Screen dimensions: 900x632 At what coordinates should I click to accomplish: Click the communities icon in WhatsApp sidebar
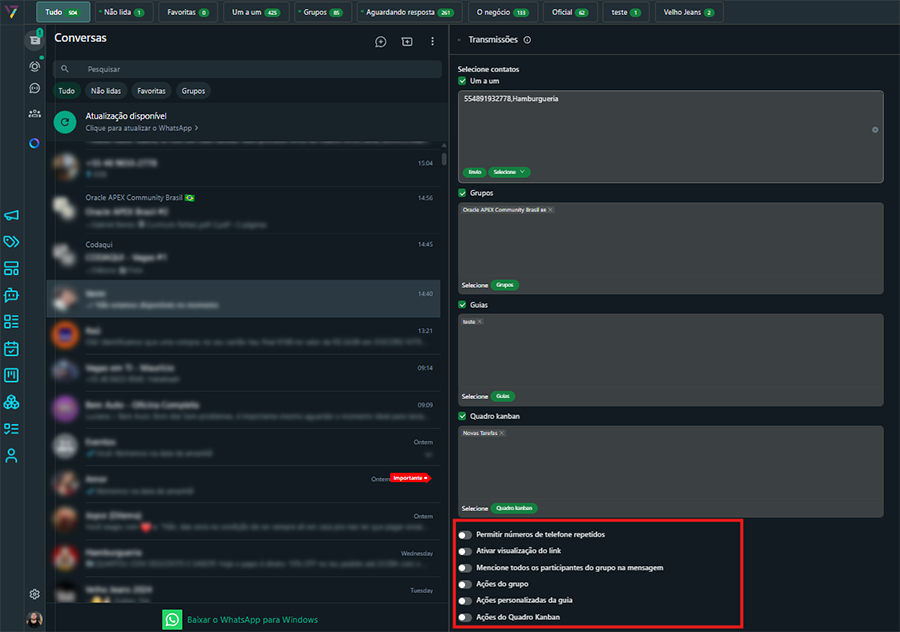click(35, 114)
